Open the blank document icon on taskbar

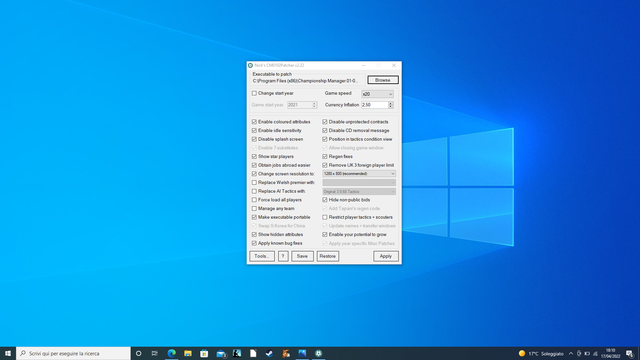coord(253,353)
